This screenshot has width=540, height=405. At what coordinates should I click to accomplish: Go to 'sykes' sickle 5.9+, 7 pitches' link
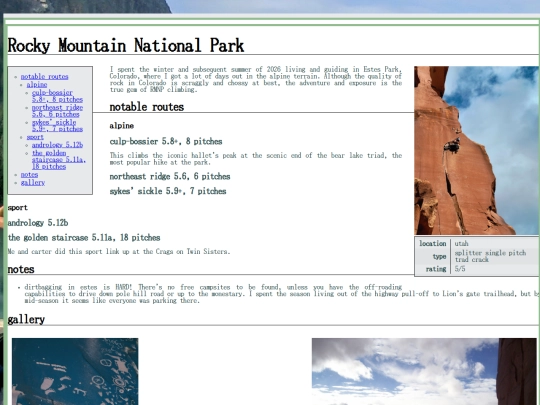click(x=57, y=126)
